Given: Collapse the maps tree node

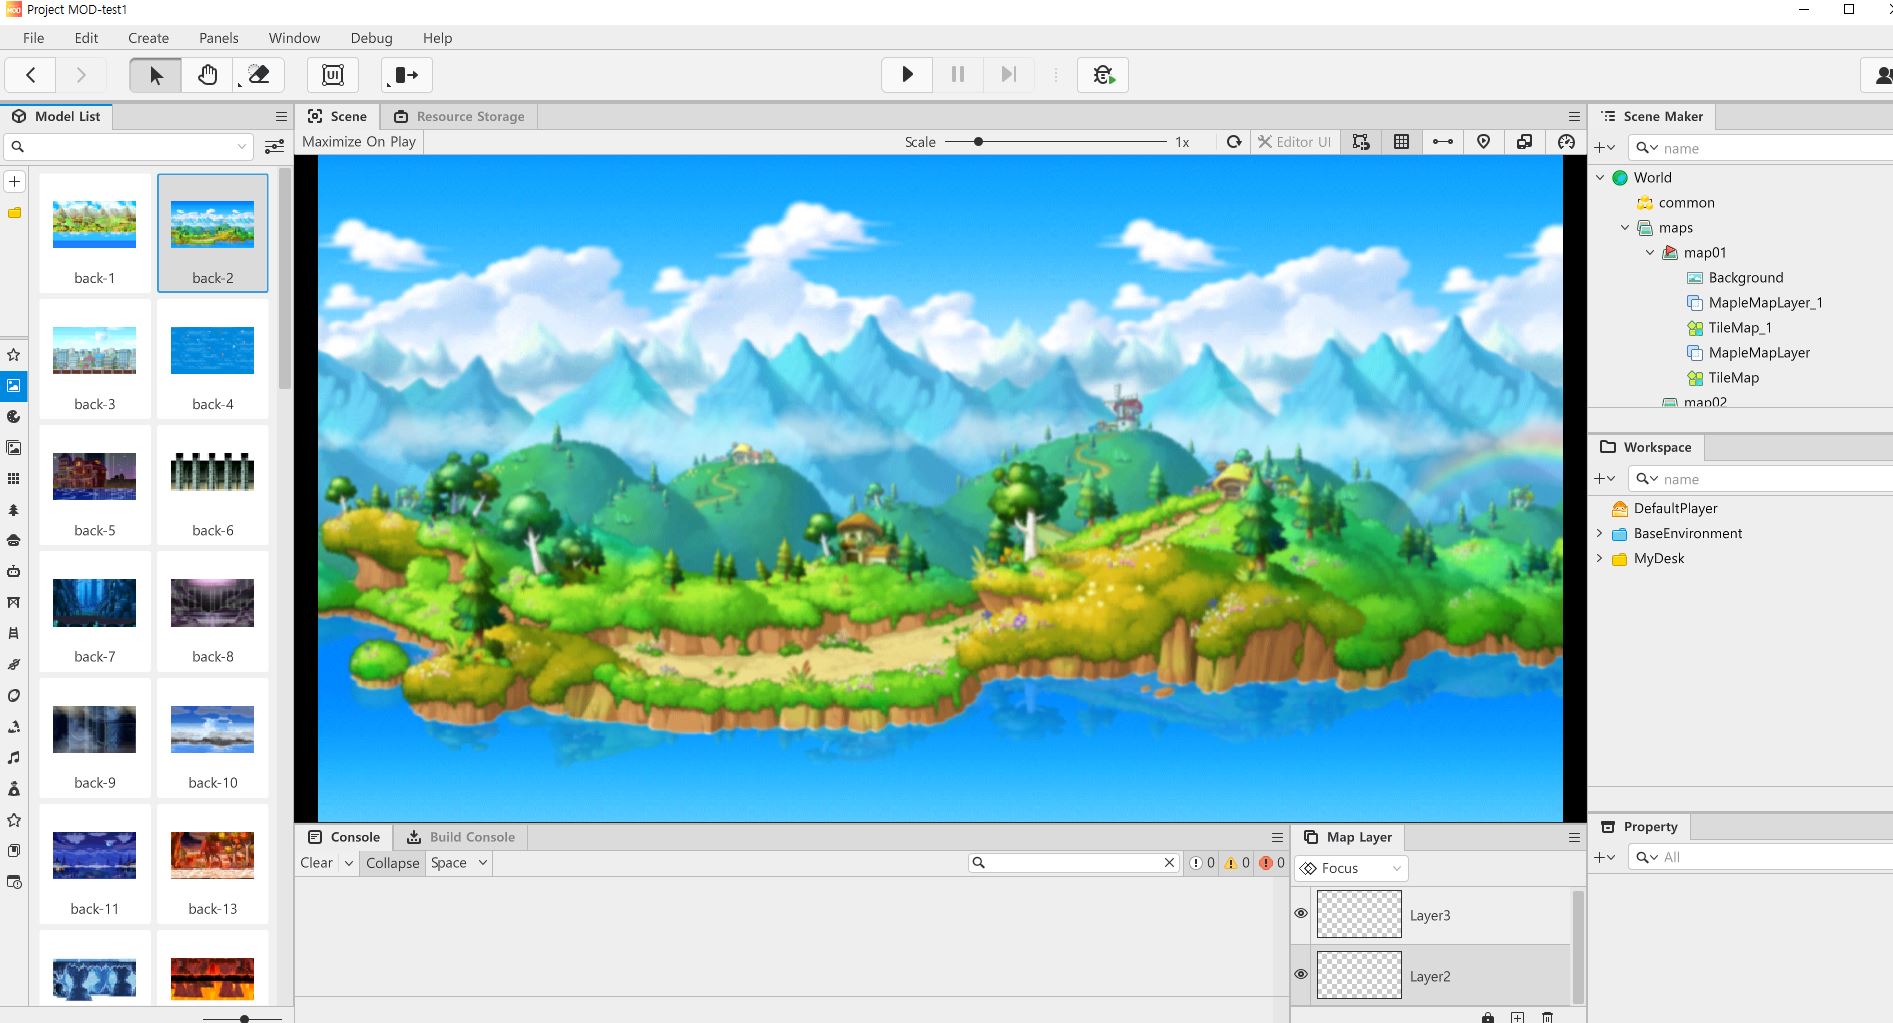Looking at the screenshot, I should click(x=1625, y=228).
